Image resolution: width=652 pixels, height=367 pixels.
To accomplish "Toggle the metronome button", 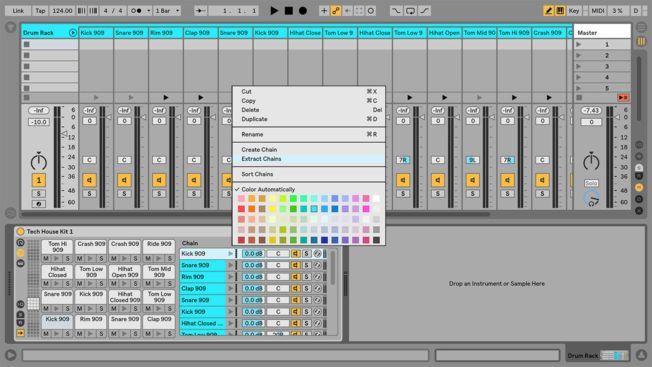I will [x=136, y=10].
